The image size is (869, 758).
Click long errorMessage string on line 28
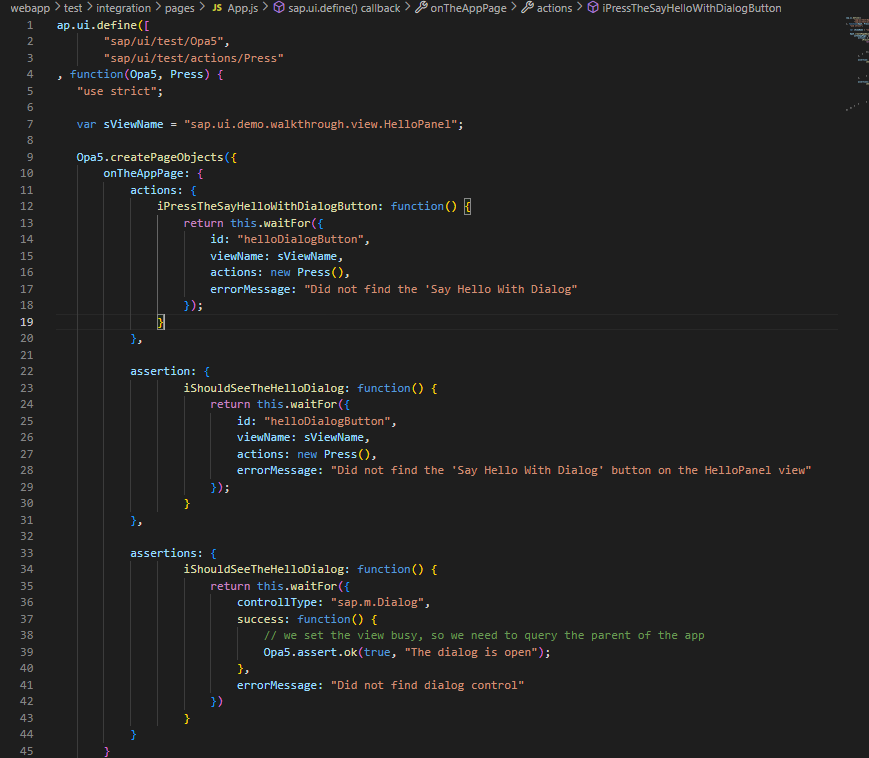(x=571, y=470)
